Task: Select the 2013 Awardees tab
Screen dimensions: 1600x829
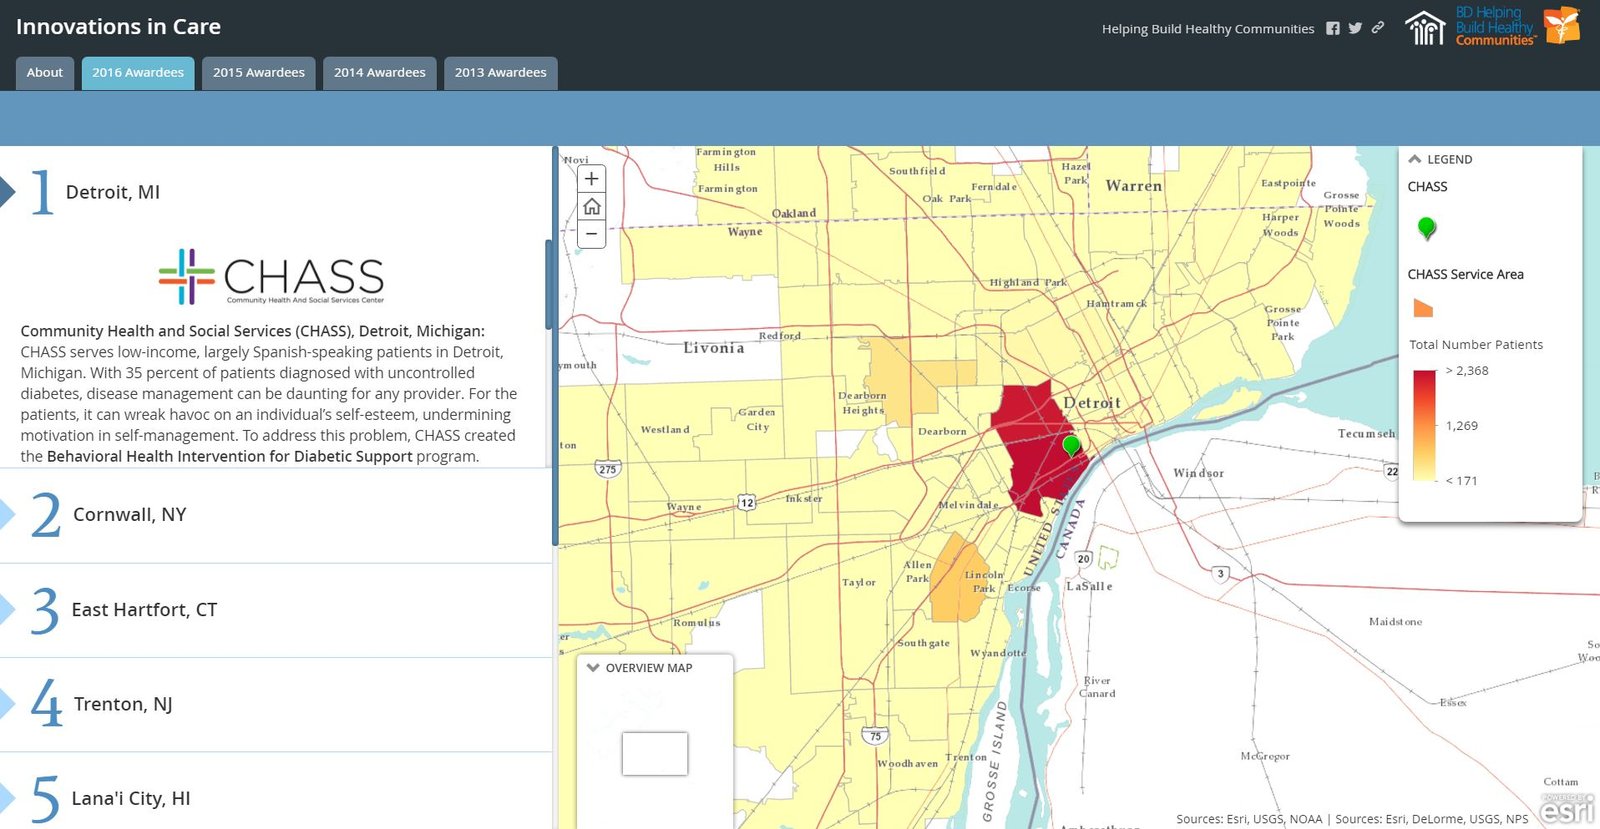Action: tap(500, 73)
